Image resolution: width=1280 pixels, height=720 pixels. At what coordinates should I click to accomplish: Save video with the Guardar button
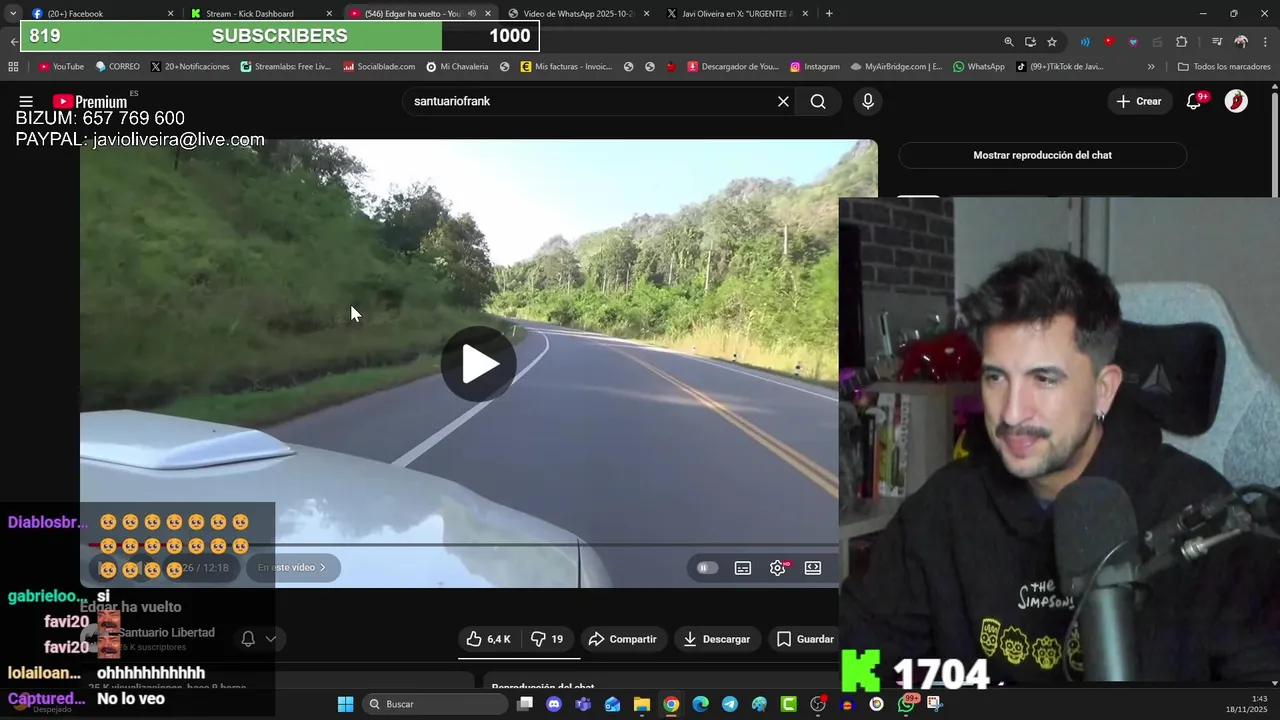point(805,639)
